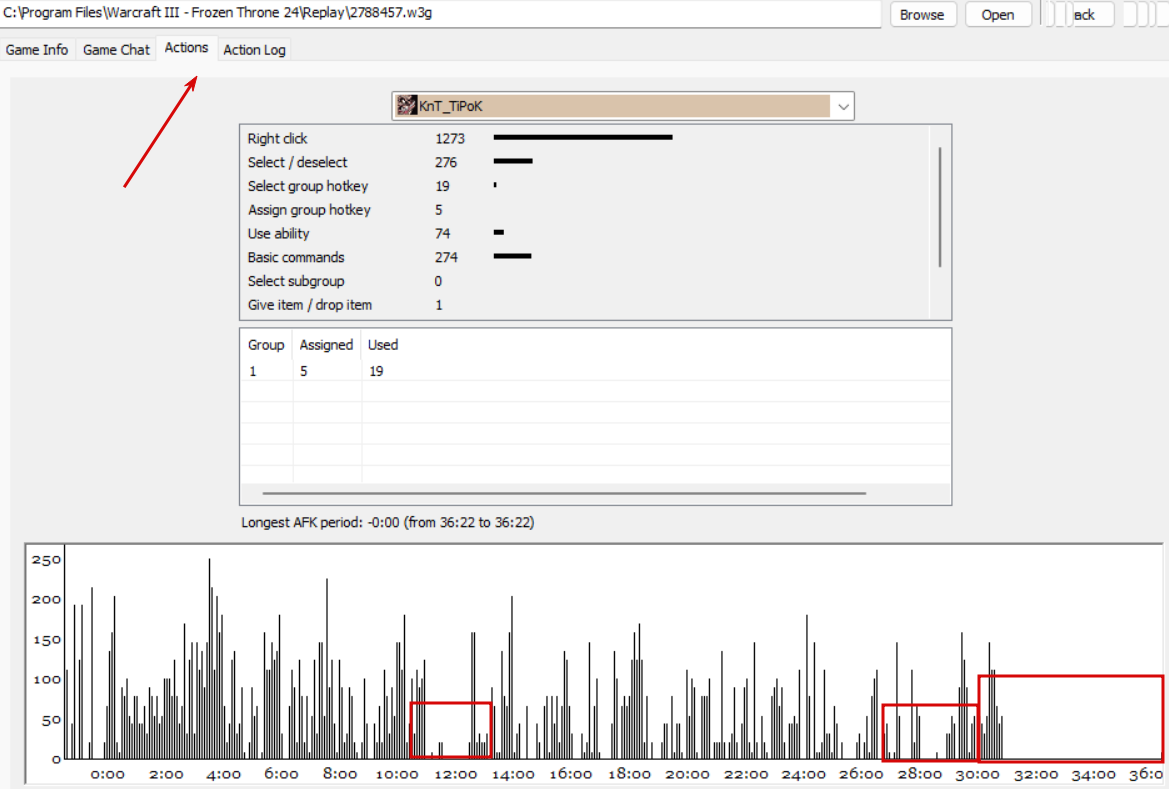Screen dimensions: 1169x789
Task: Select the Right click action row
Action: tap(585, 138)
